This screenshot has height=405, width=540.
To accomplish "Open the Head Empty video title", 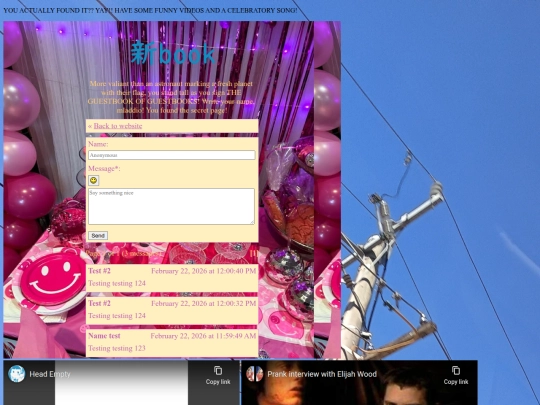I will click(x=50, y=374).
